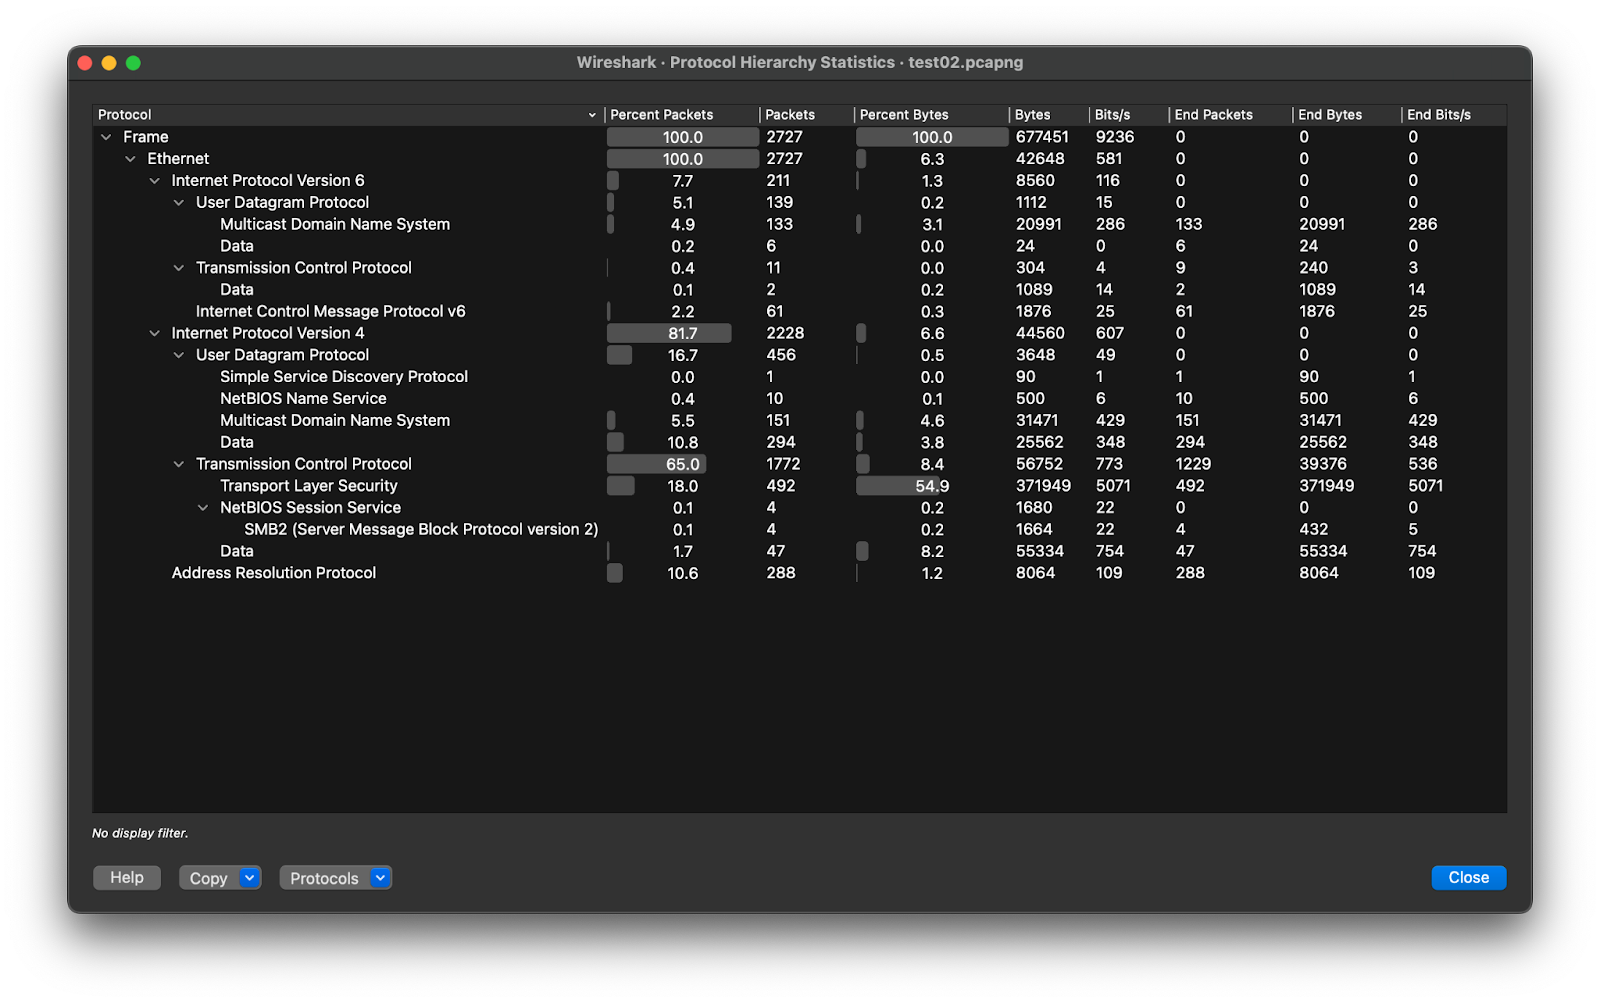Screen dimensions: 1600x1003
Task: Open the Copy dropdown arrow
Action: tap(249, 878)
